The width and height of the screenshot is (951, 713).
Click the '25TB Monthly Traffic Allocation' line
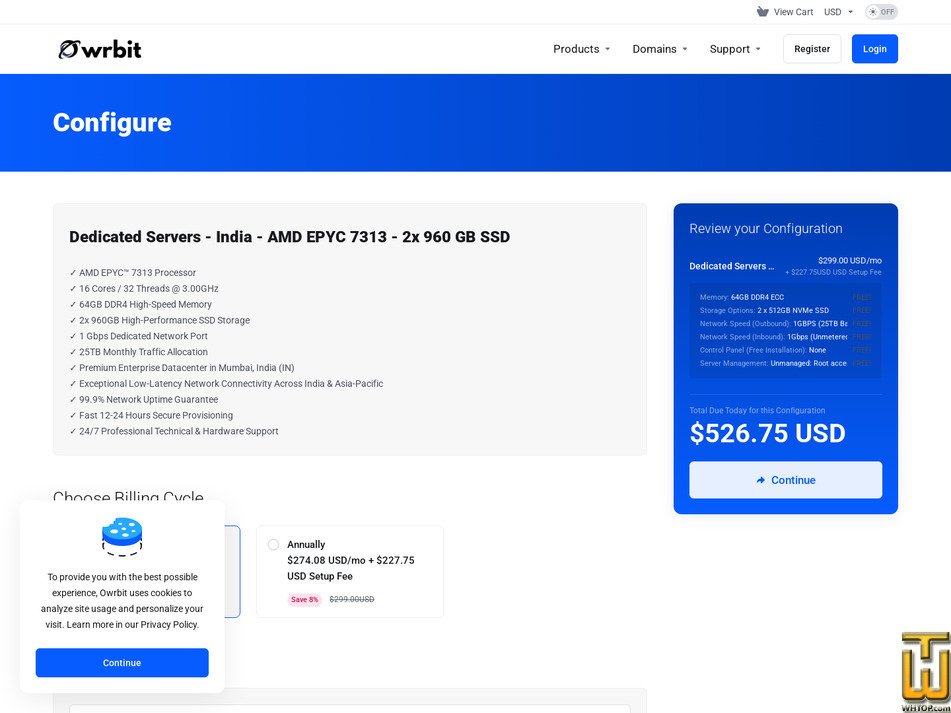[x=138, y=352]
